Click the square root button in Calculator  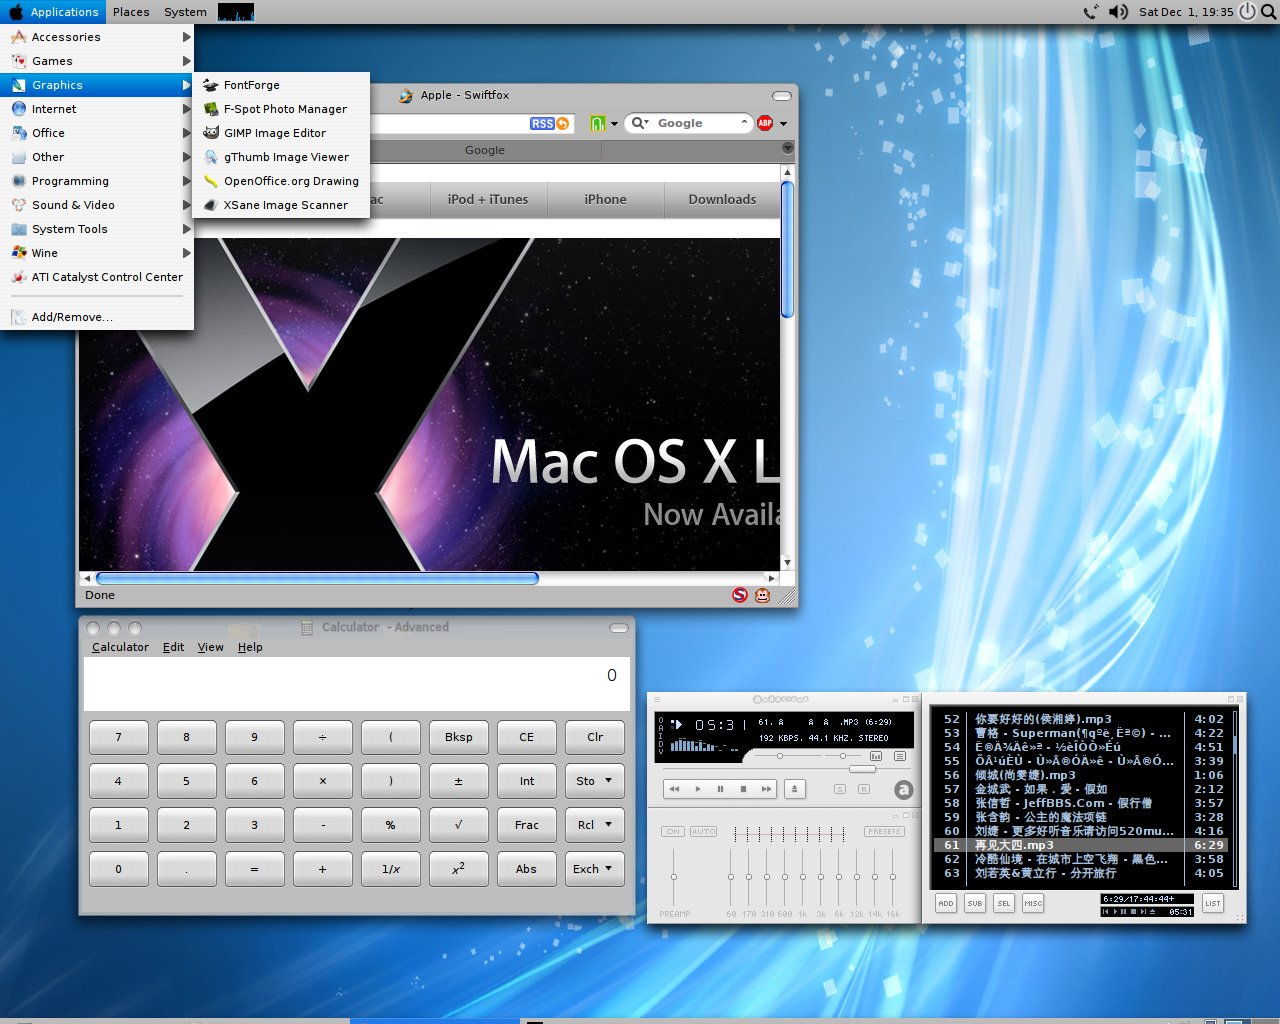(459, 826)
